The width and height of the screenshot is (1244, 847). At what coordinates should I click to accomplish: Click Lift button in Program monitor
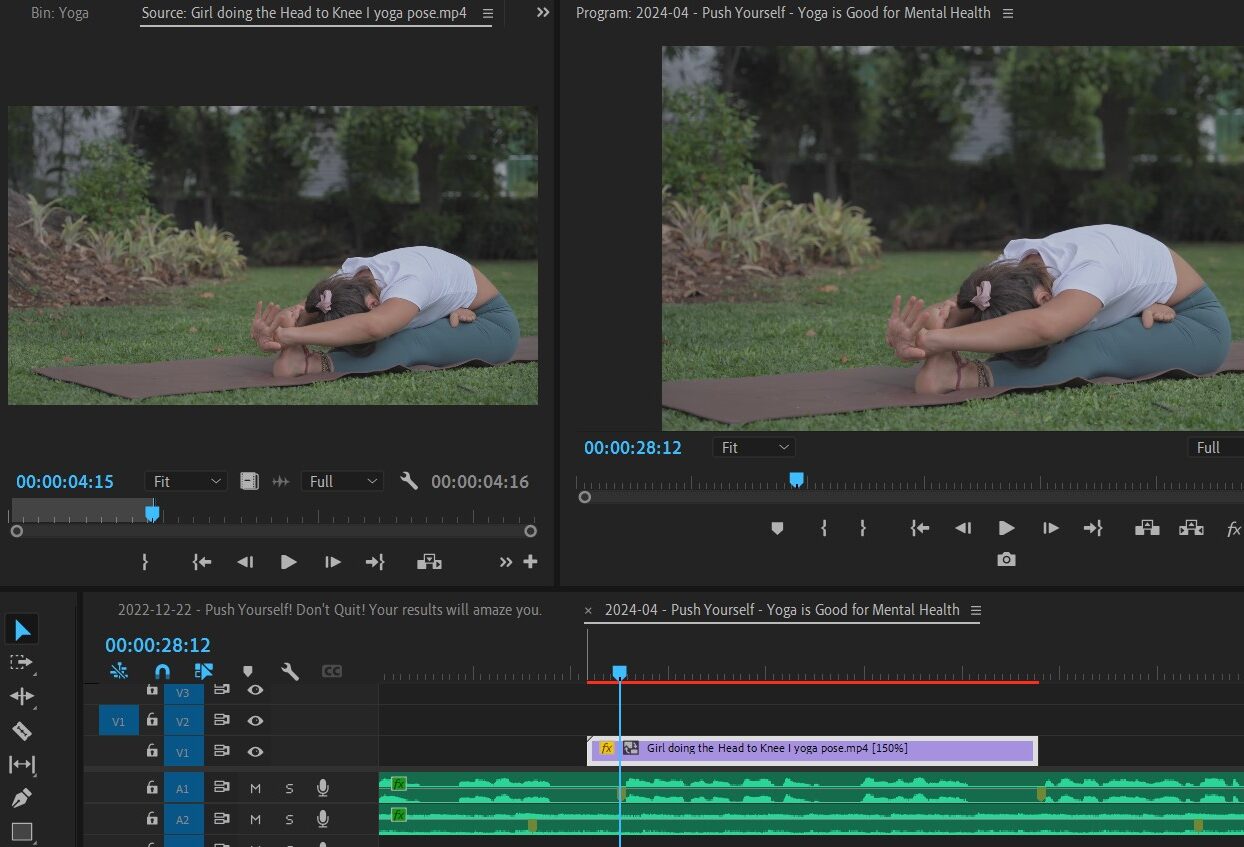coord(1147,528)
